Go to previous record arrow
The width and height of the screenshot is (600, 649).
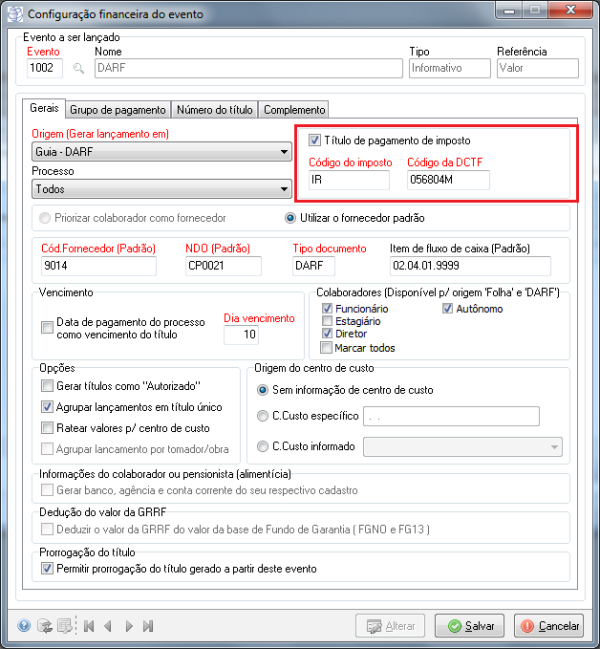tap(108, 626)
